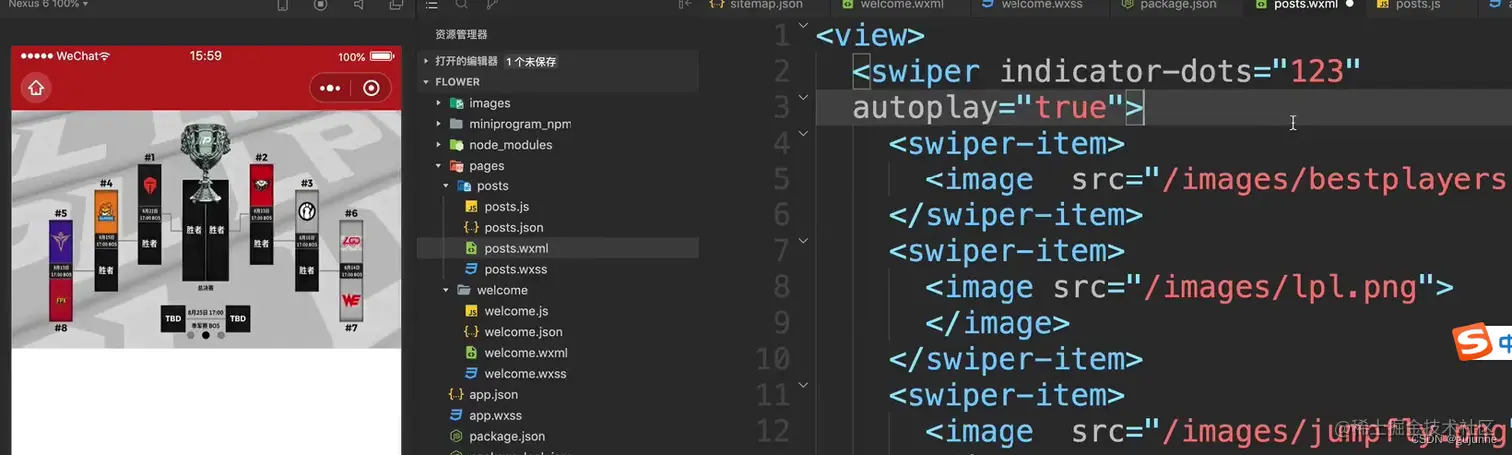Click the /images/bestplayers path on line 5
Screen dimensions: 1512x455
tap(1333, 180)
